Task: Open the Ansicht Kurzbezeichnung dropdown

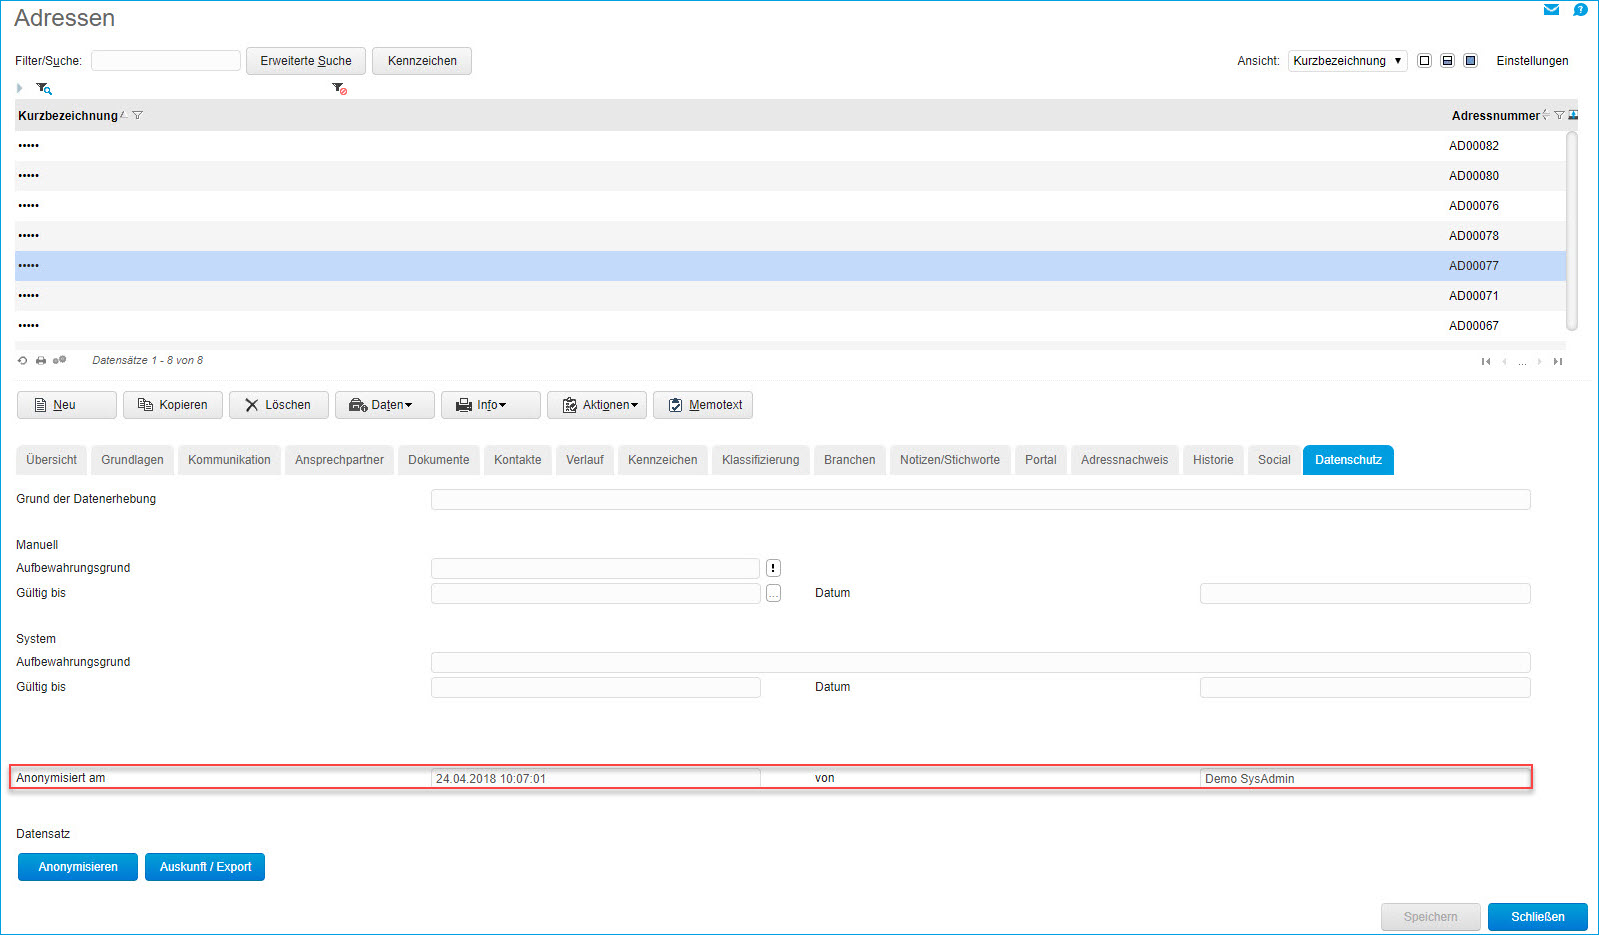Action: [x=1347, y=61]
